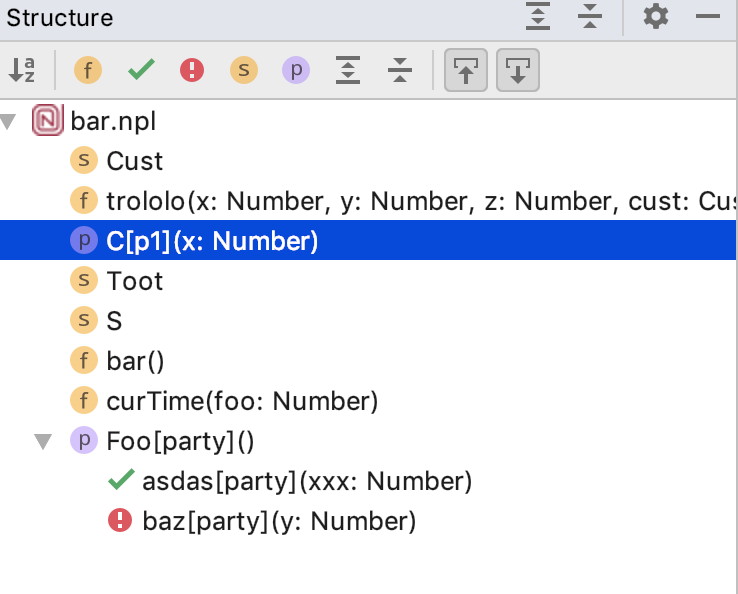Enable Autoscroll to Source button
The width and height of the screenshot is (738, 594).
point(465,70)
